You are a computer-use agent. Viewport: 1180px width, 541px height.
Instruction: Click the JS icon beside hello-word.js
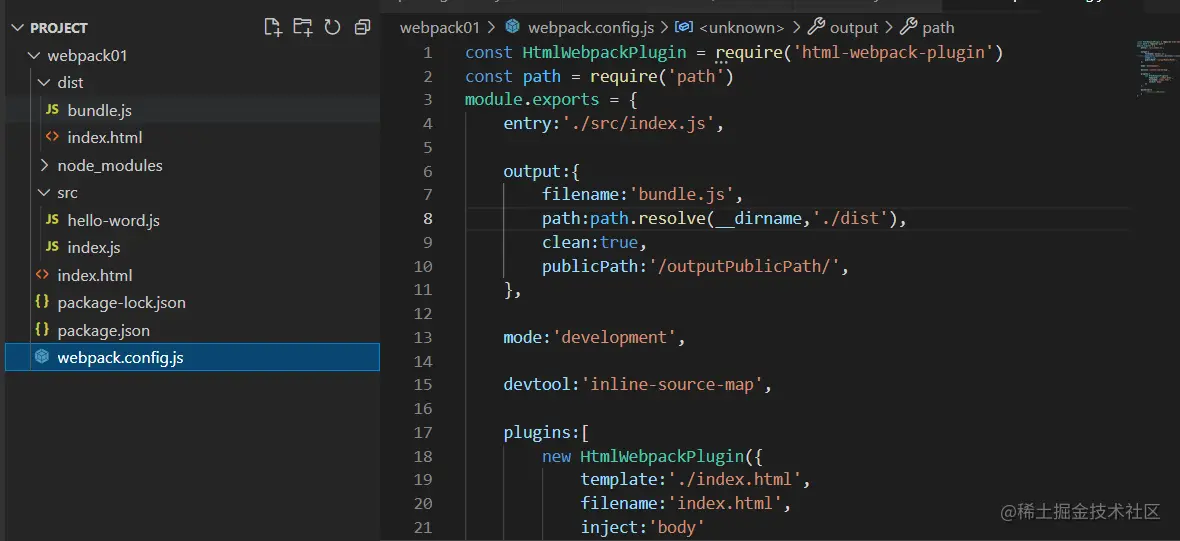point(52,220)
